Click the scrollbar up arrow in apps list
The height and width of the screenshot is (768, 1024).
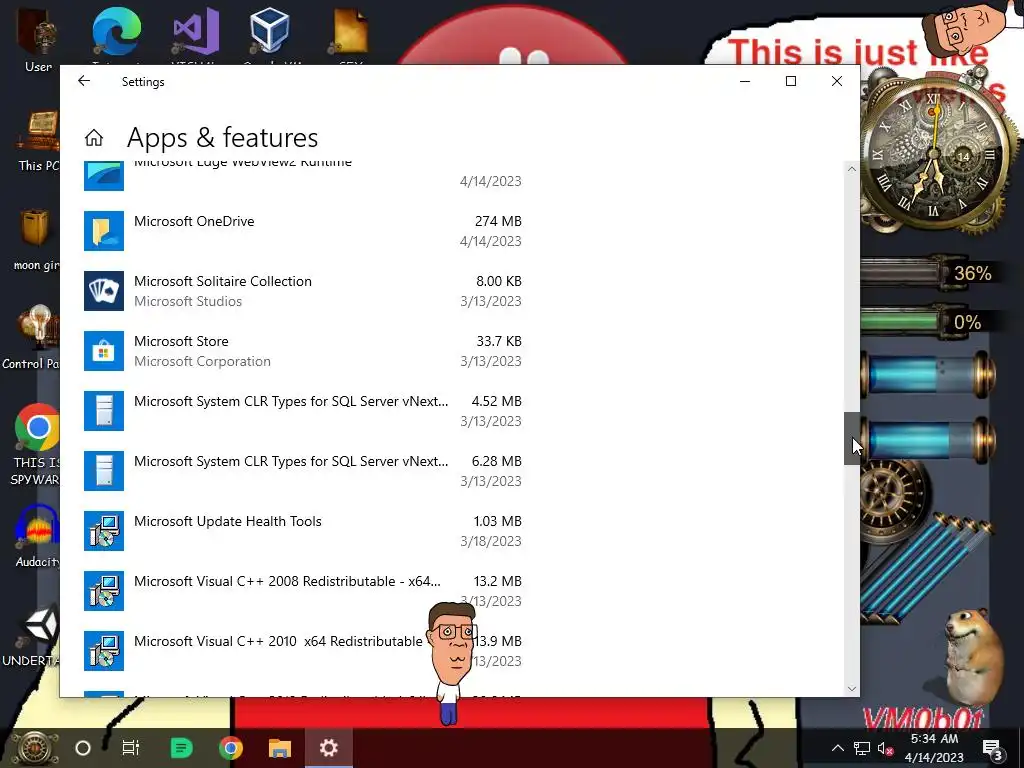[852, 169]
